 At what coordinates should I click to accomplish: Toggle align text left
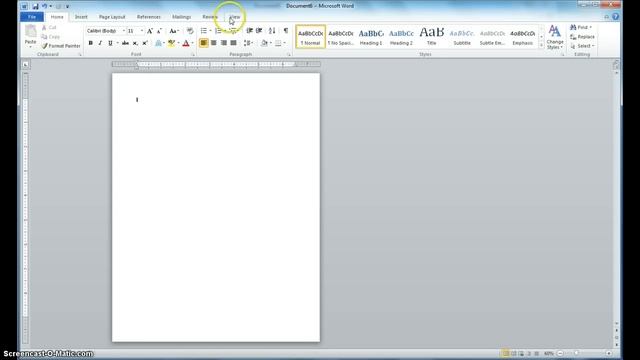click(x=204, y=43)
